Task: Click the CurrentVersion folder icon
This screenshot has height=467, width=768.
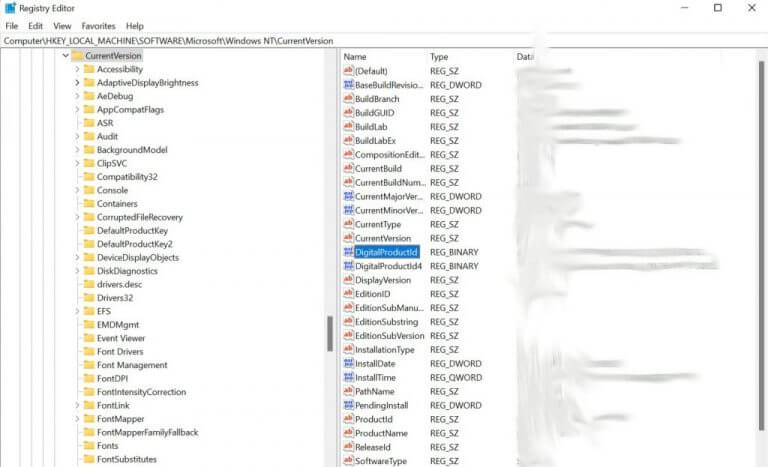Action: (77, 55)
